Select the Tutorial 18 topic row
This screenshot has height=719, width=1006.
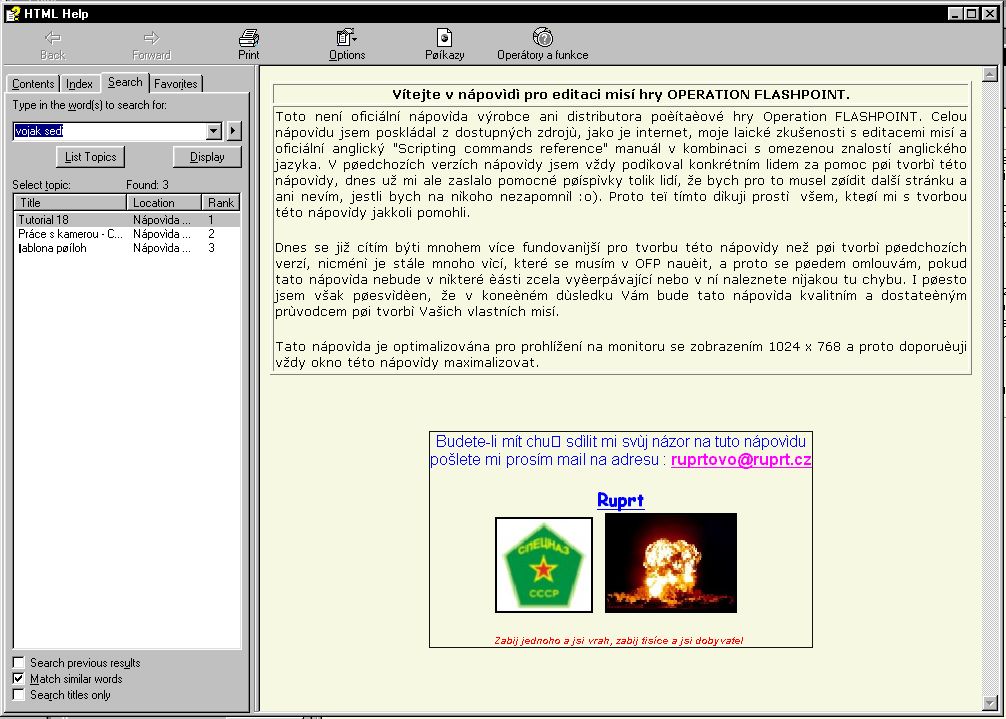[127, 219]
